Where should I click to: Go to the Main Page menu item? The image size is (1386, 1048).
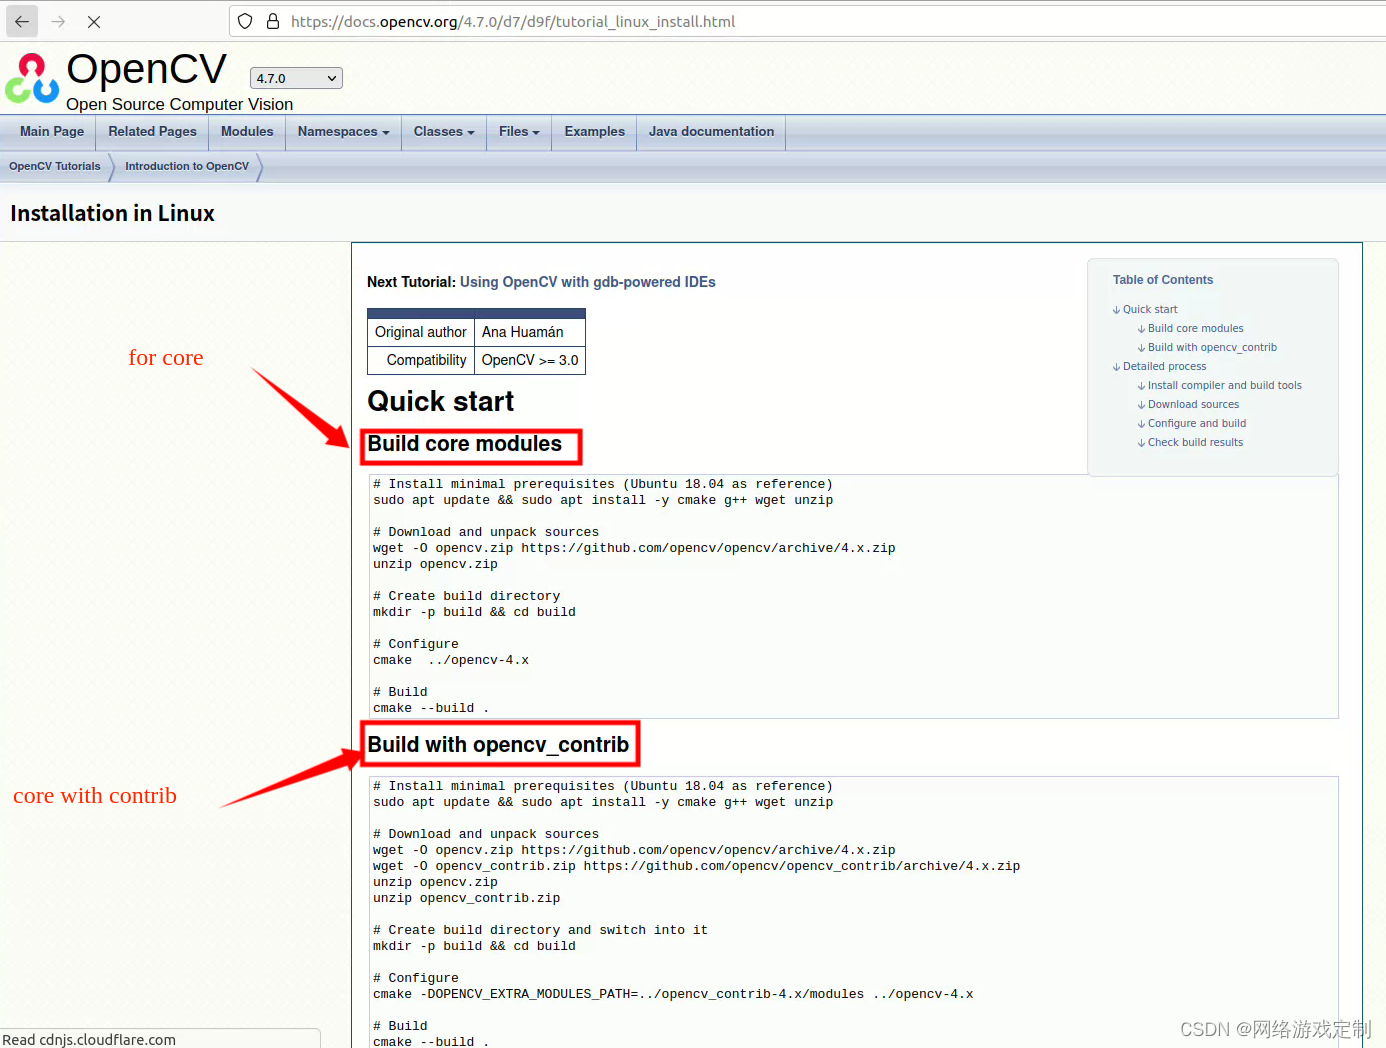coord(51,131)
